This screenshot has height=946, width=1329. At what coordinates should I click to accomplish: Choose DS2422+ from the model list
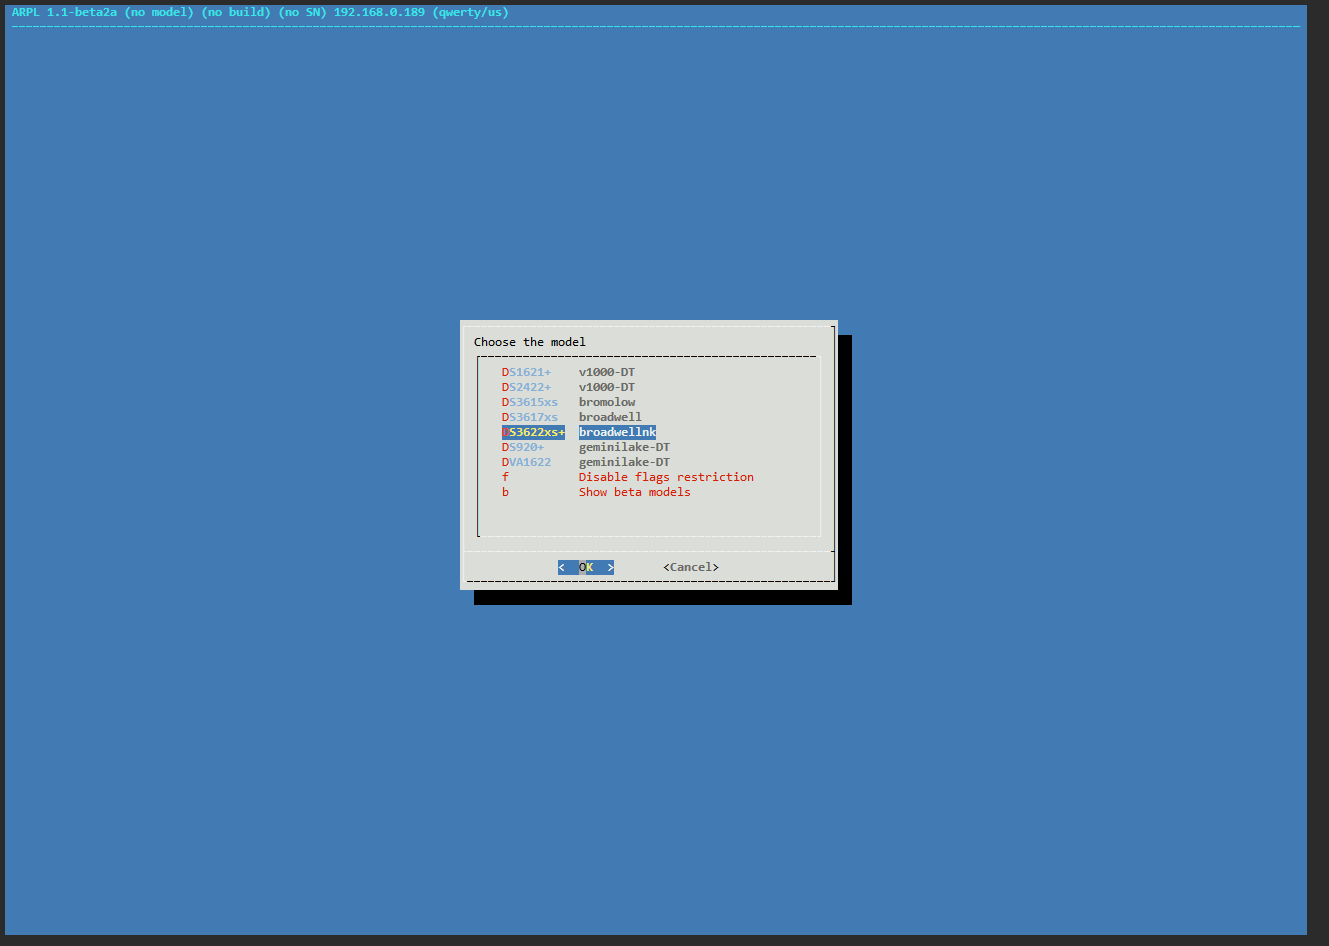coord(526,387)
